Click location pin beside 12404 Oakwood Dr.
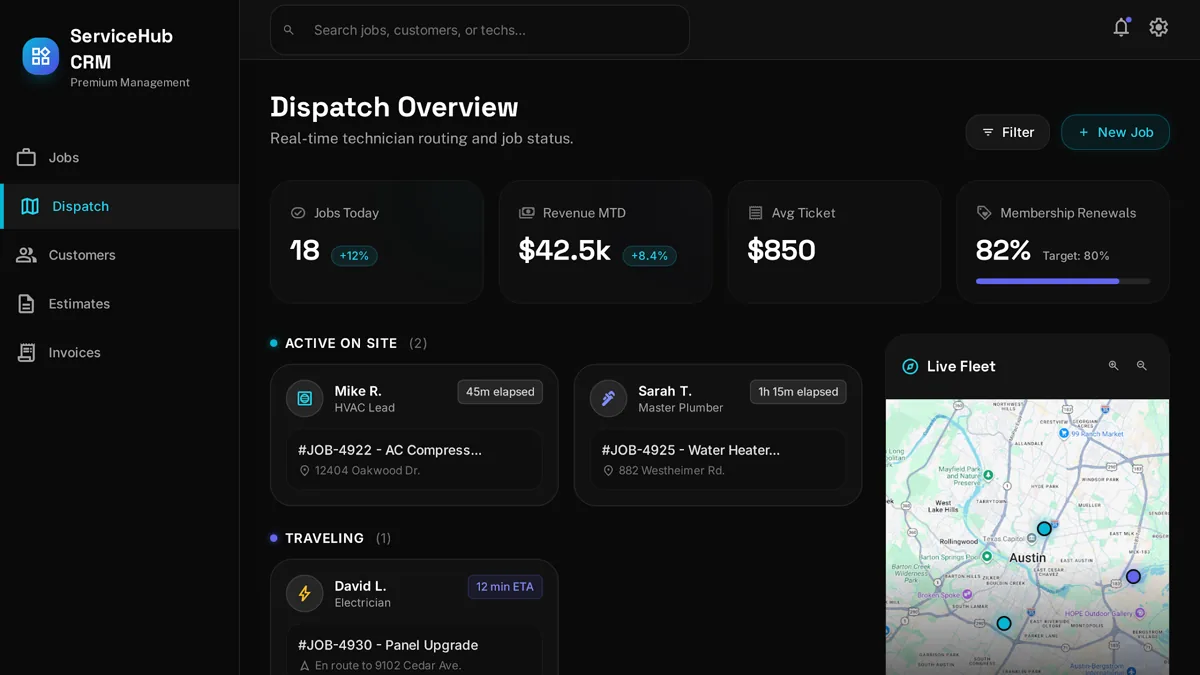 pos(305,471)
